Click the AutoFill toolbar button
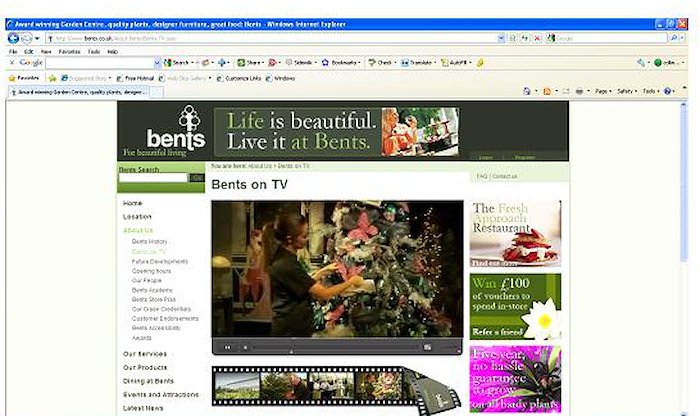 (x=454, y=63)
